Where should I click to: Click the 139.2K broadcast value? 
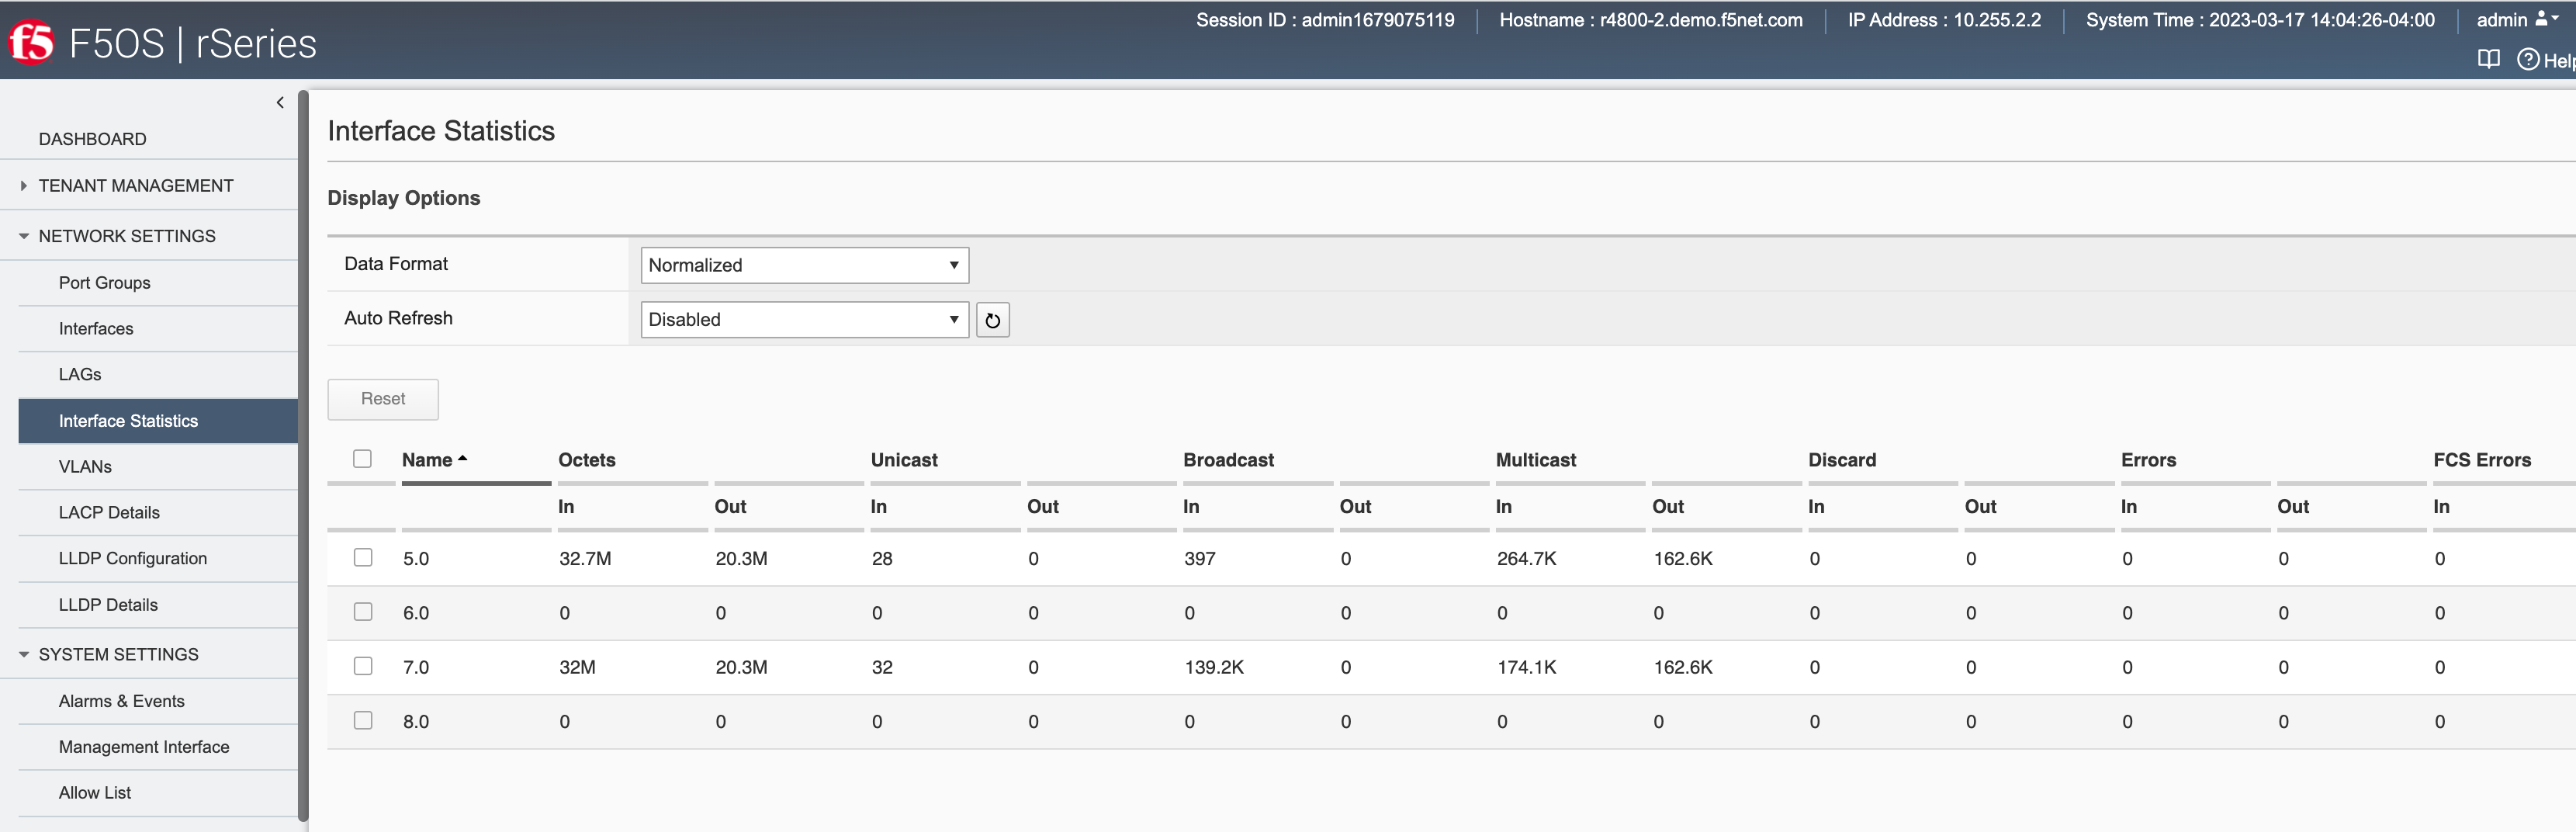click(1214, 667)
